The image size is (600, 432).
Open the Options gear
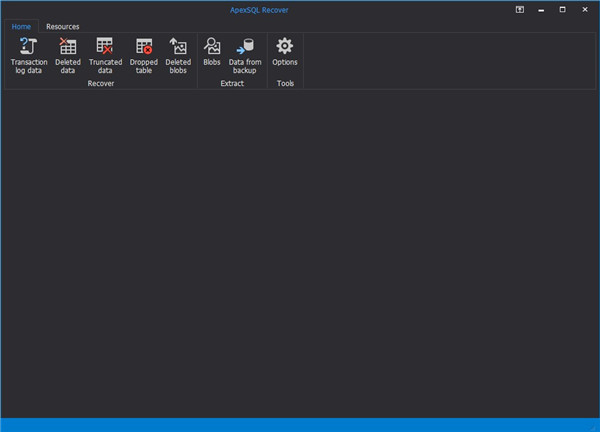285,52
